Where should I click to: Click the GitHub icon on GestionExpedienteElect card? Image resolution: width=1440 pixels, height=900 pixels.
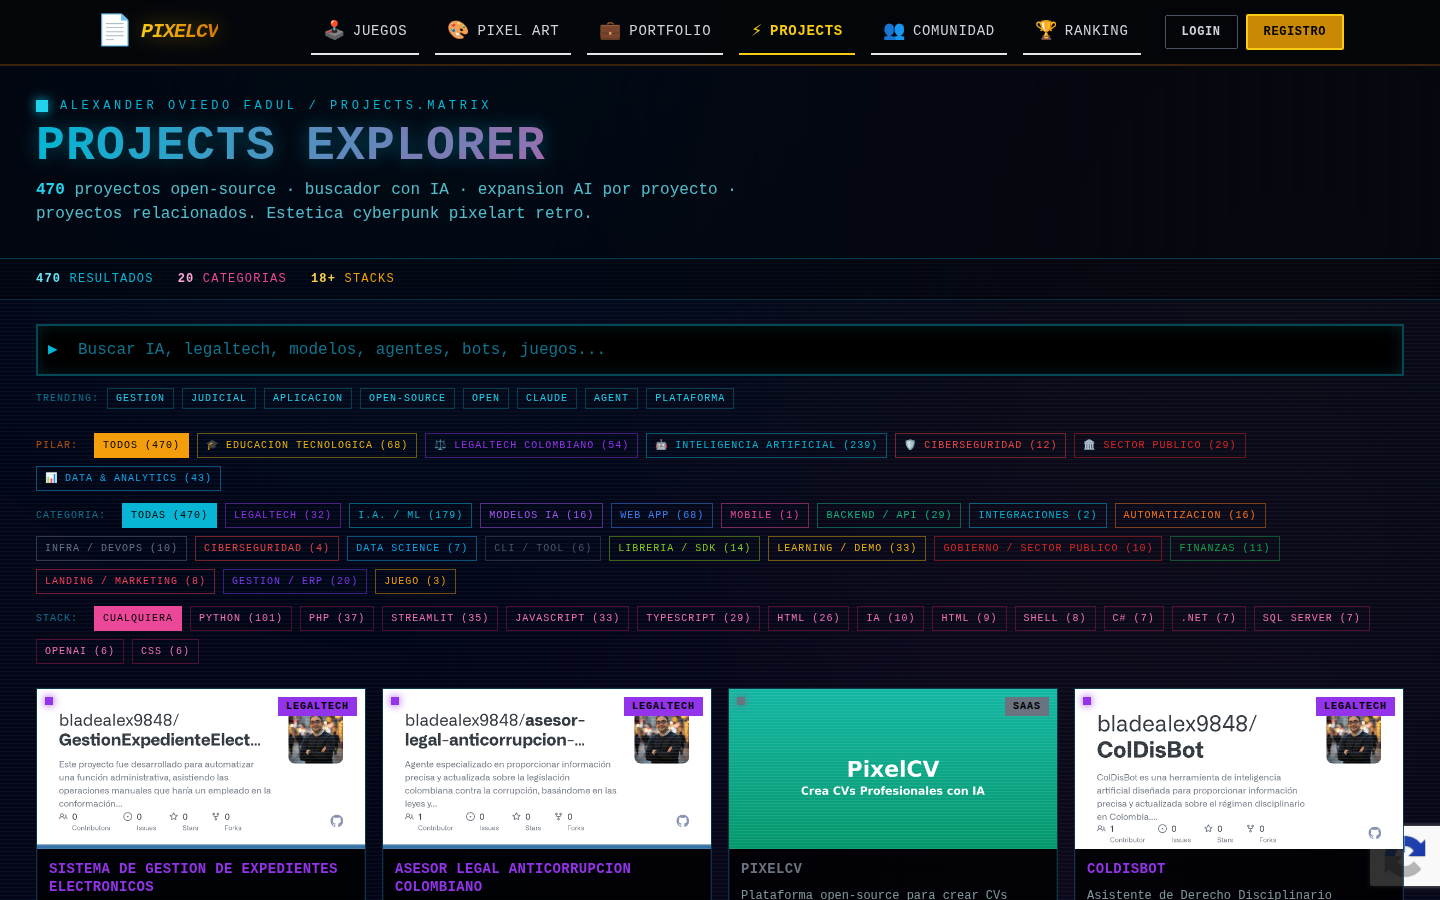[337, 821]
